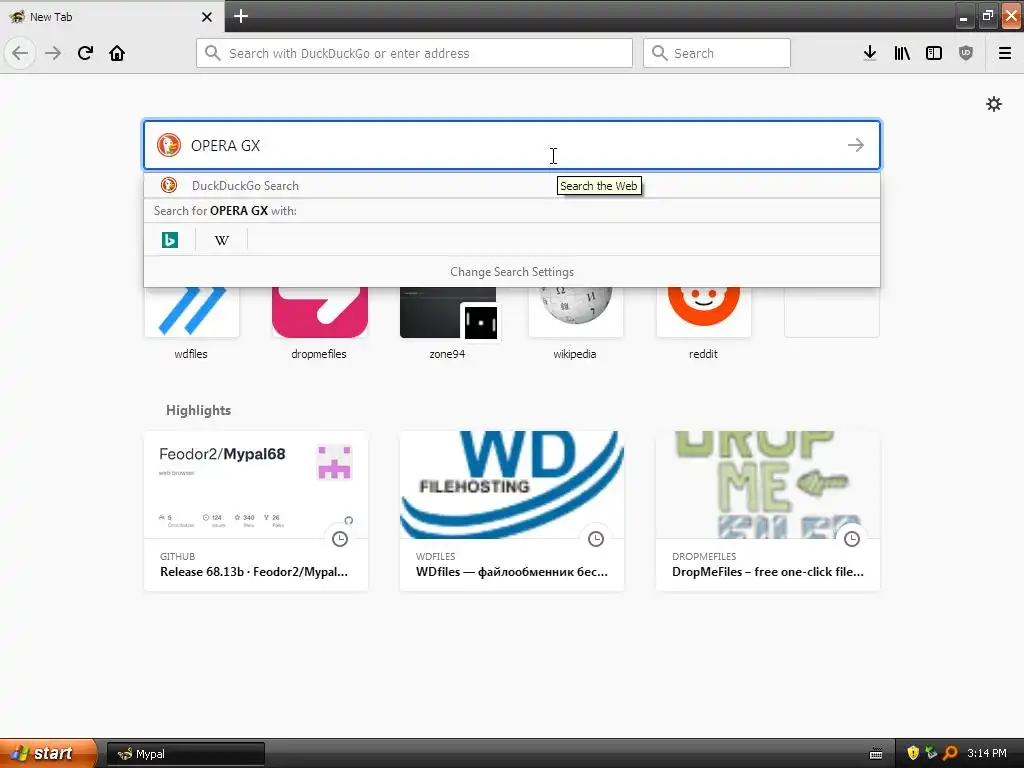1024x768 pixels.
Task: Click history clock icon on WDfiles card
Action: click(x=596, y=539)
